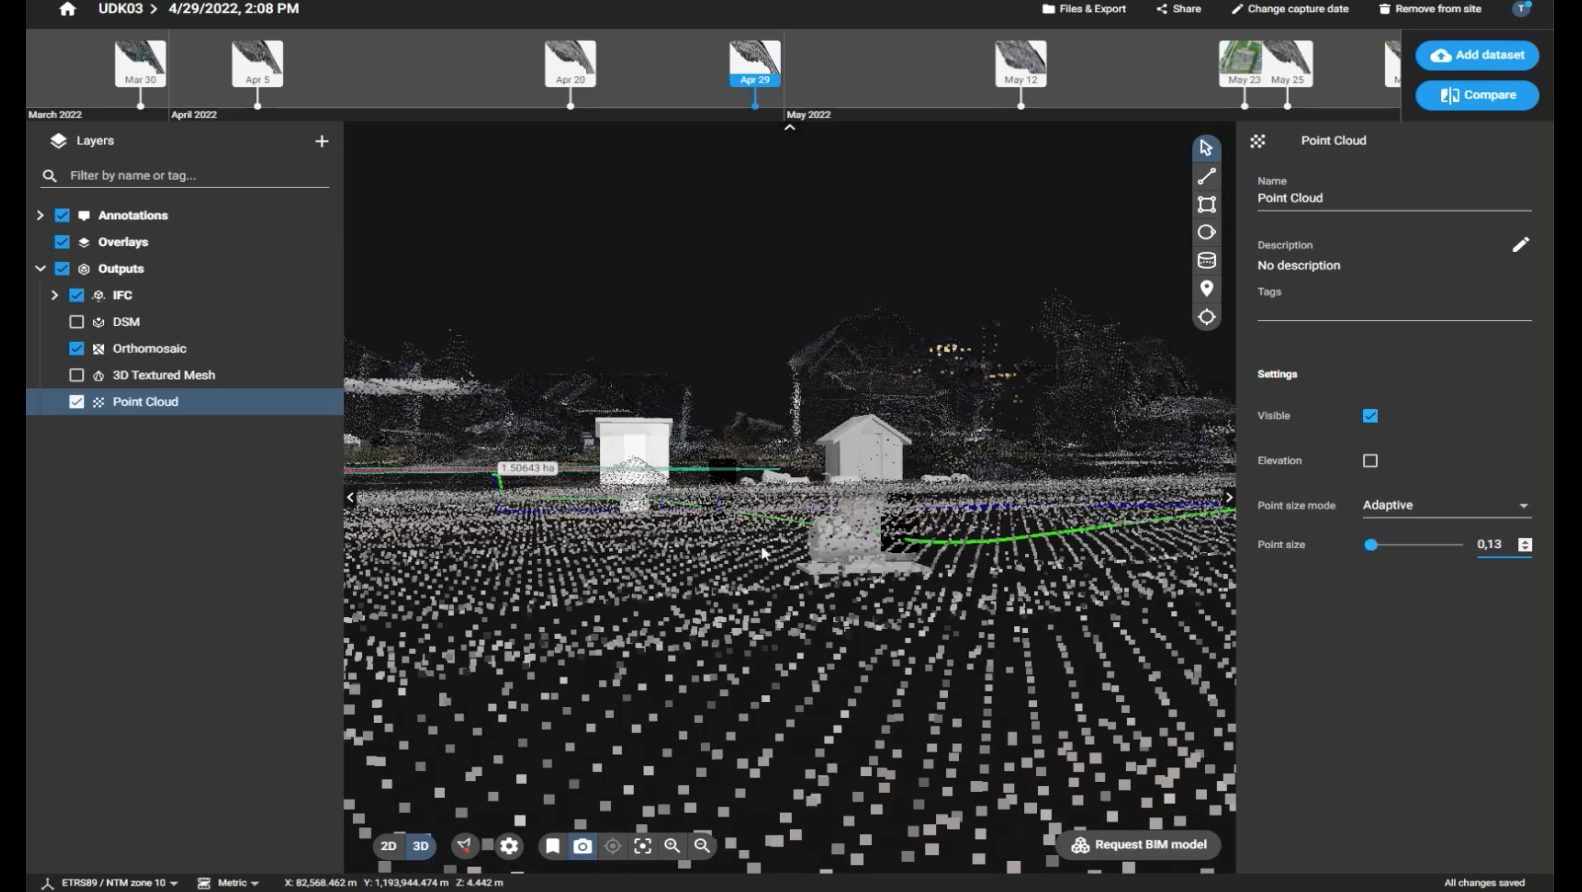Open the Point size mode dropdown
The height and width of the screenshot is (892, 1582).
1445,506
